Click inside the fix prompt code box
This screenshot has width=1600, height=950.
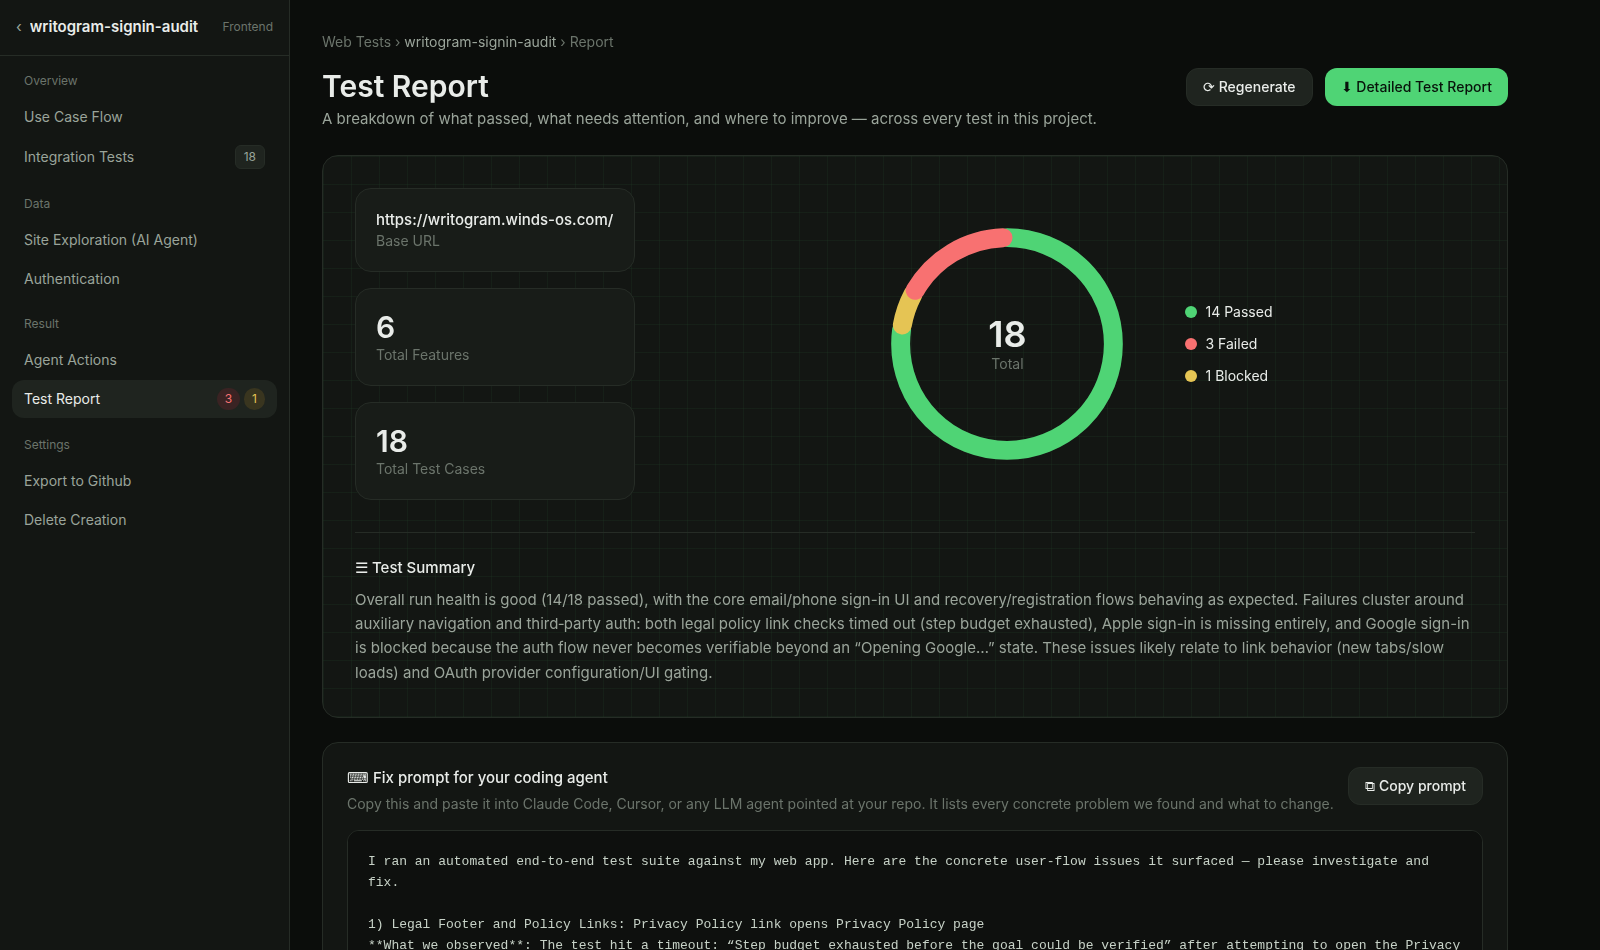(914, 890)
